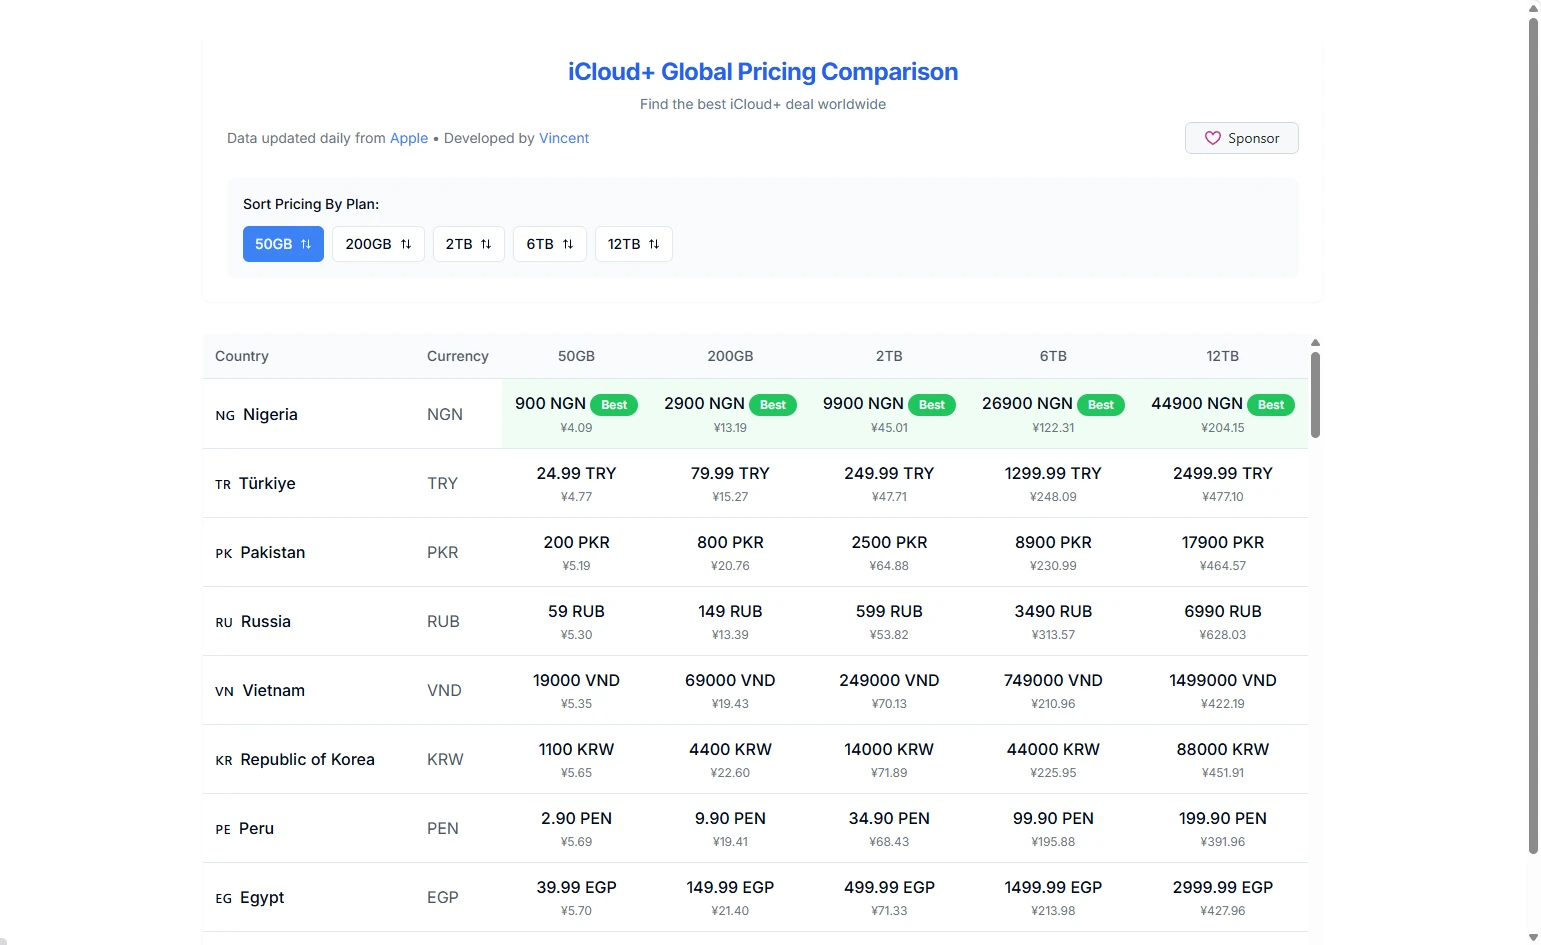Click sort arrows icon on 12TB button
The height and width of the screenshot is (945, 1541).
654,244
